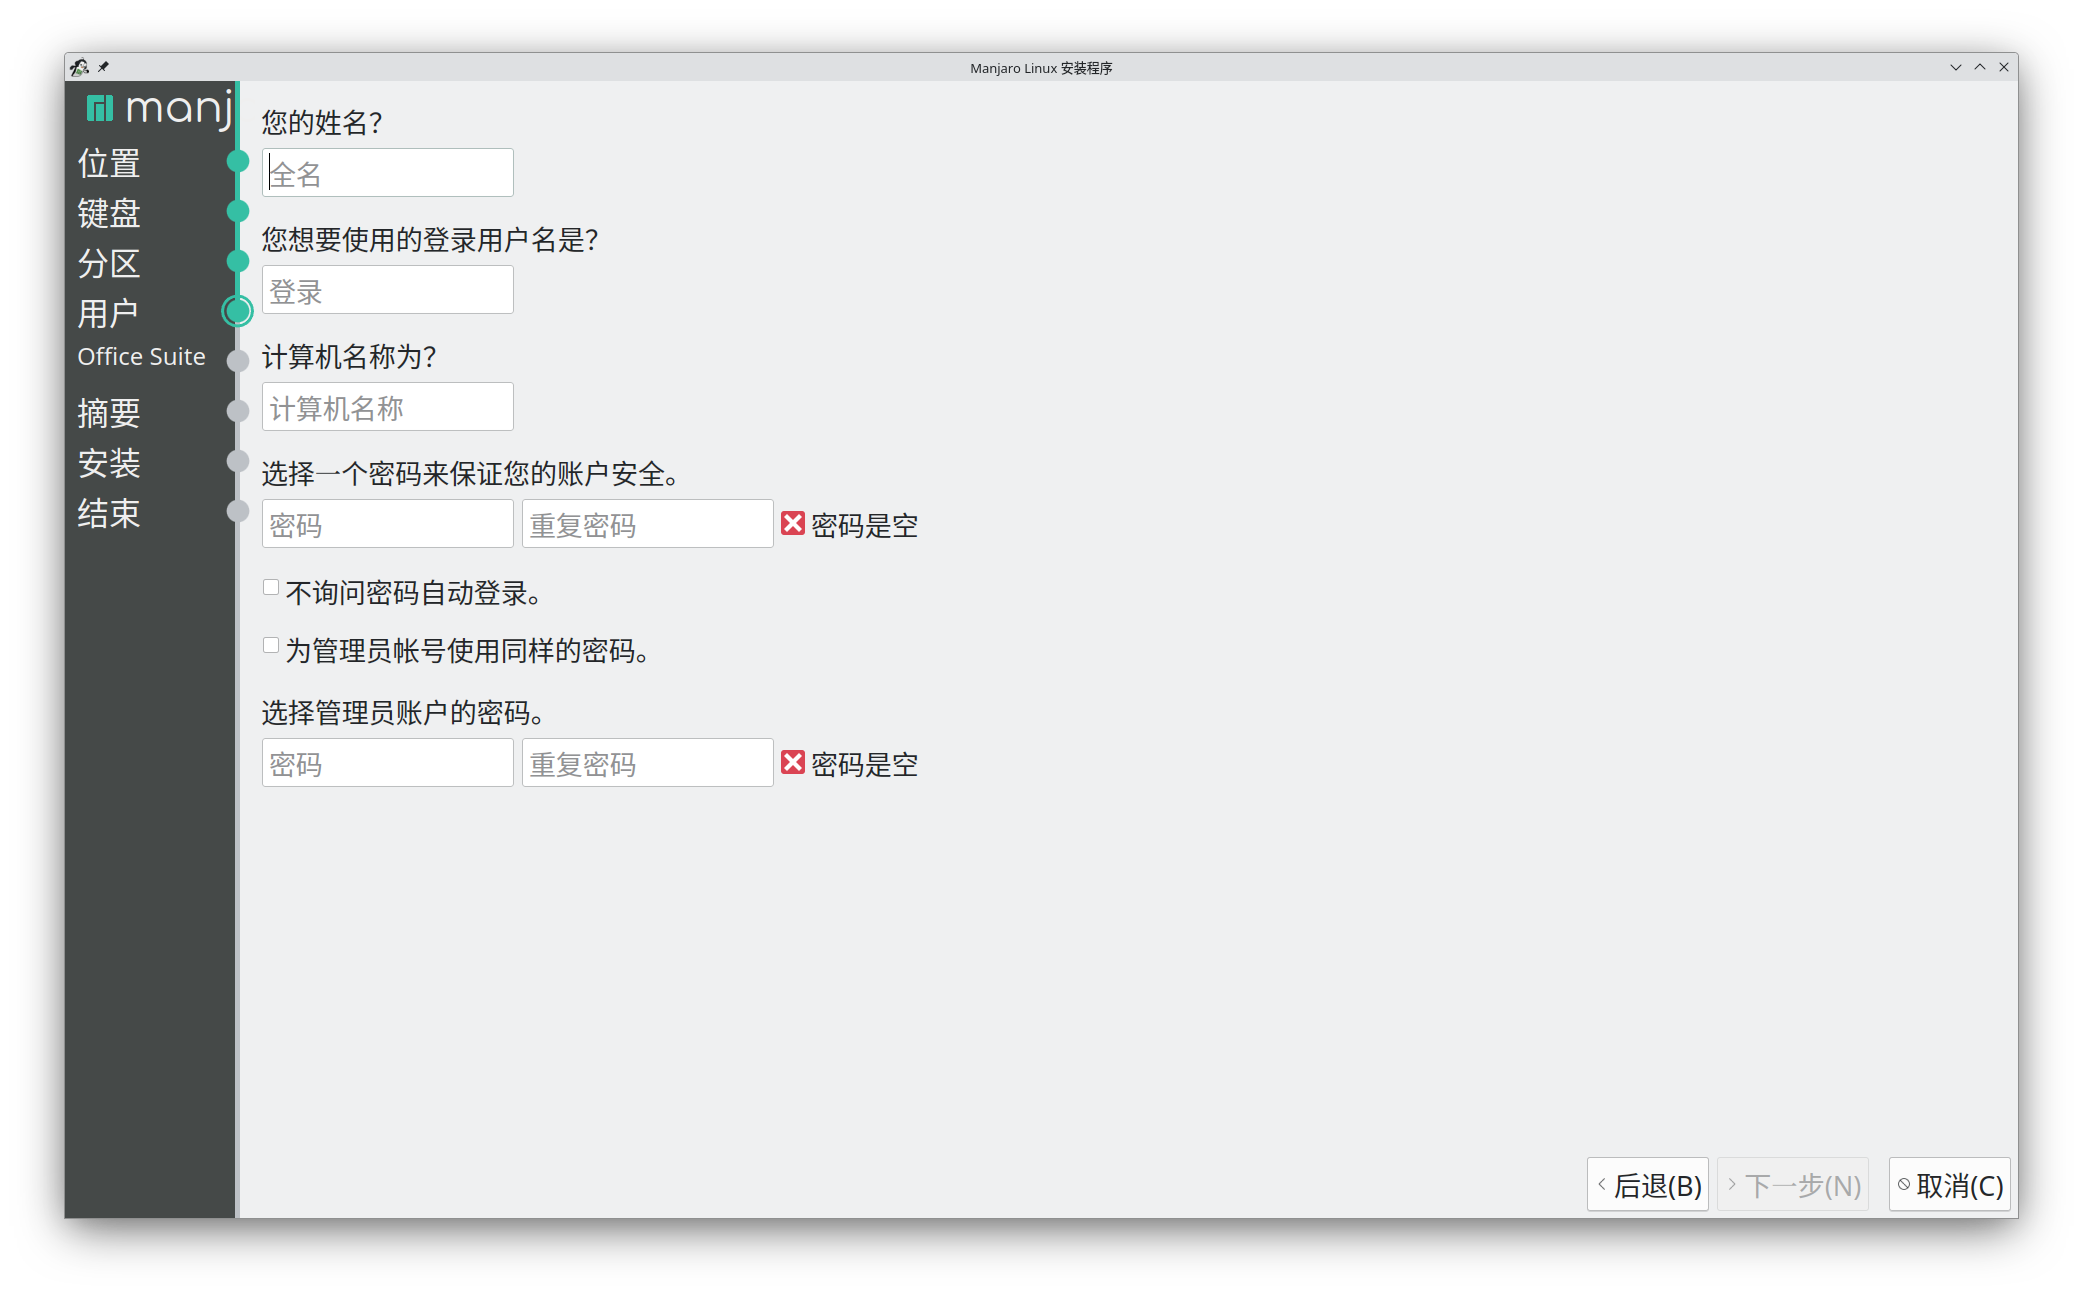2083x1295 pixels.
Task: Click the maximize chevron in titlebar
Action: click(1979, 68)
